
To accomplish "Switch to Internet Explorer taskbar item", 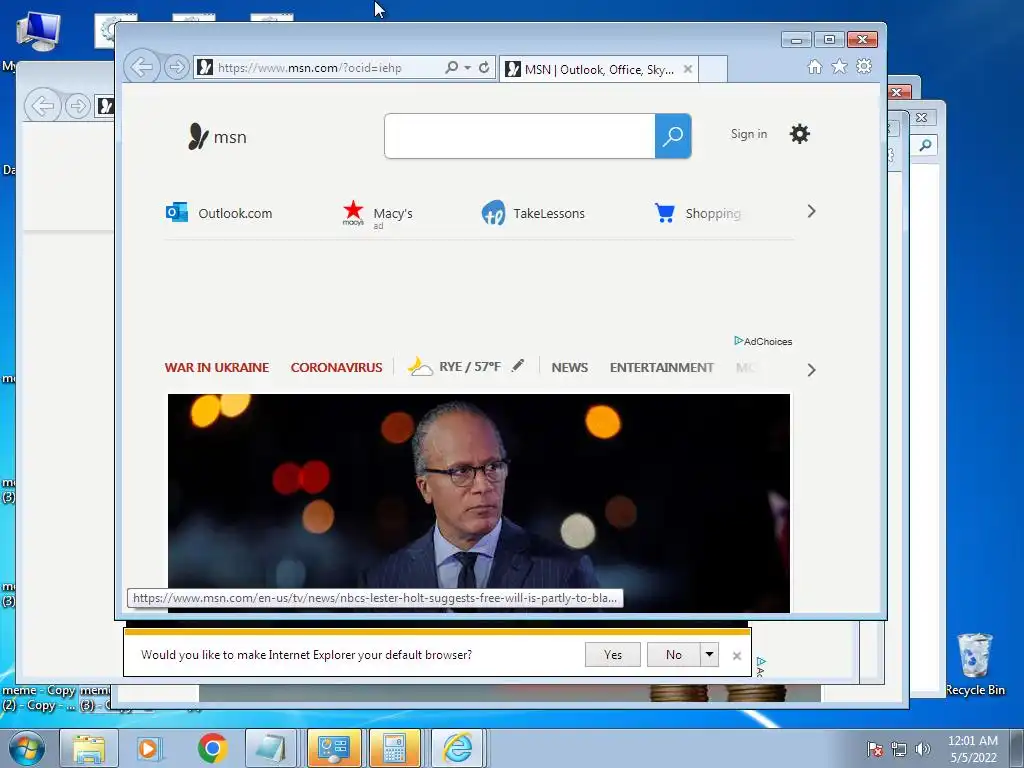I will pos(457,748).
